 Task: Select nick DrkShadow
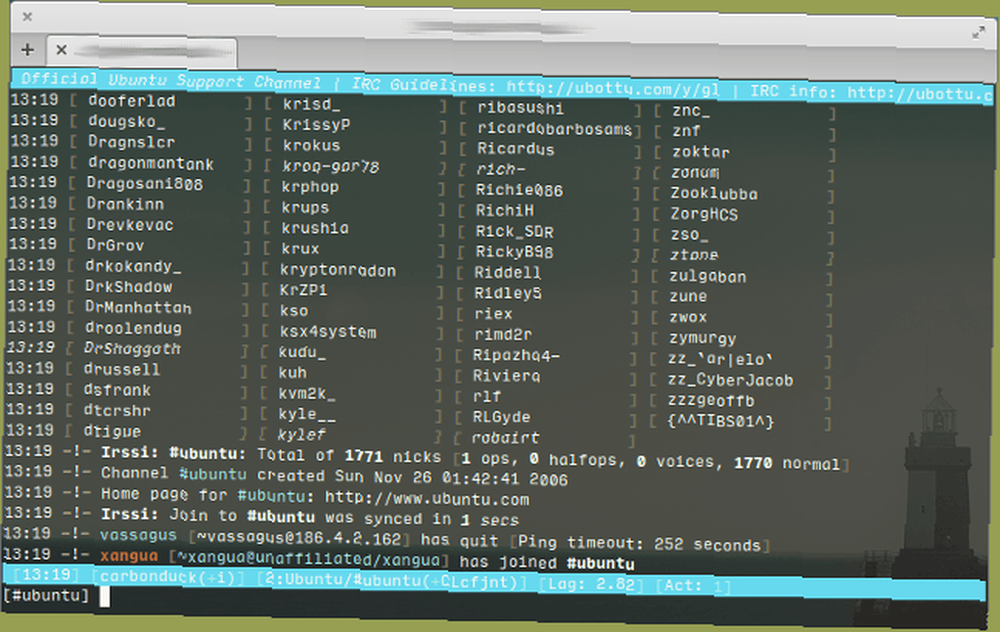coord(129,287)
